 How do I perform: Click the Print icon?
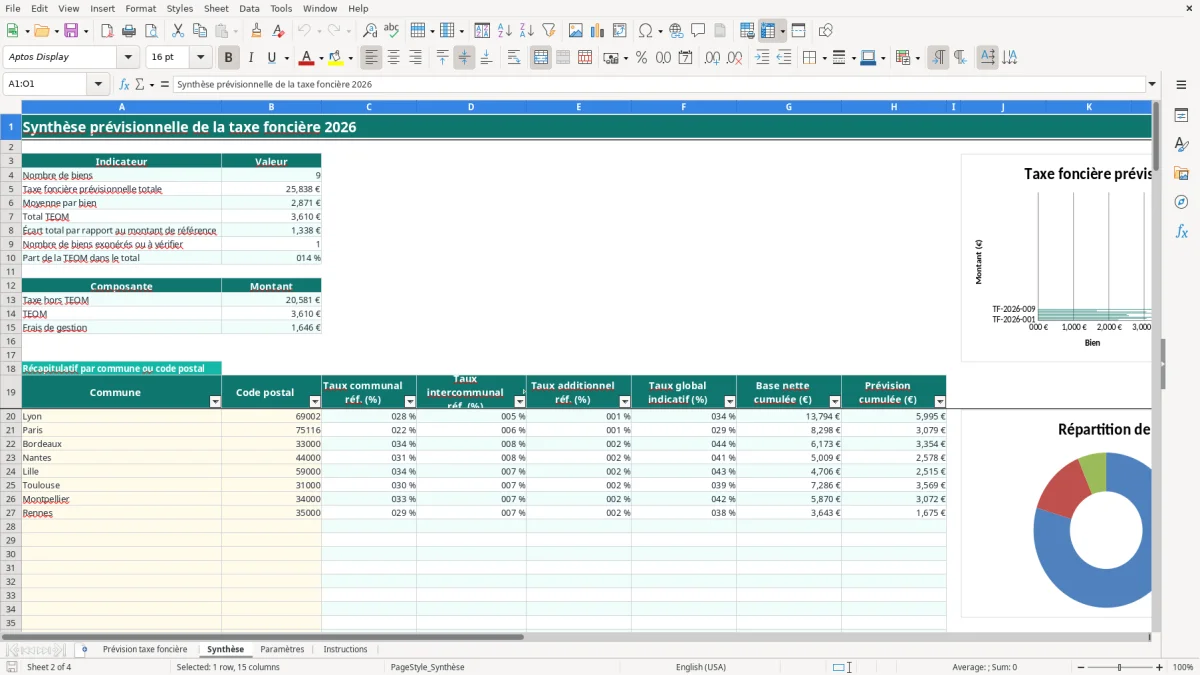coord(129,31)
